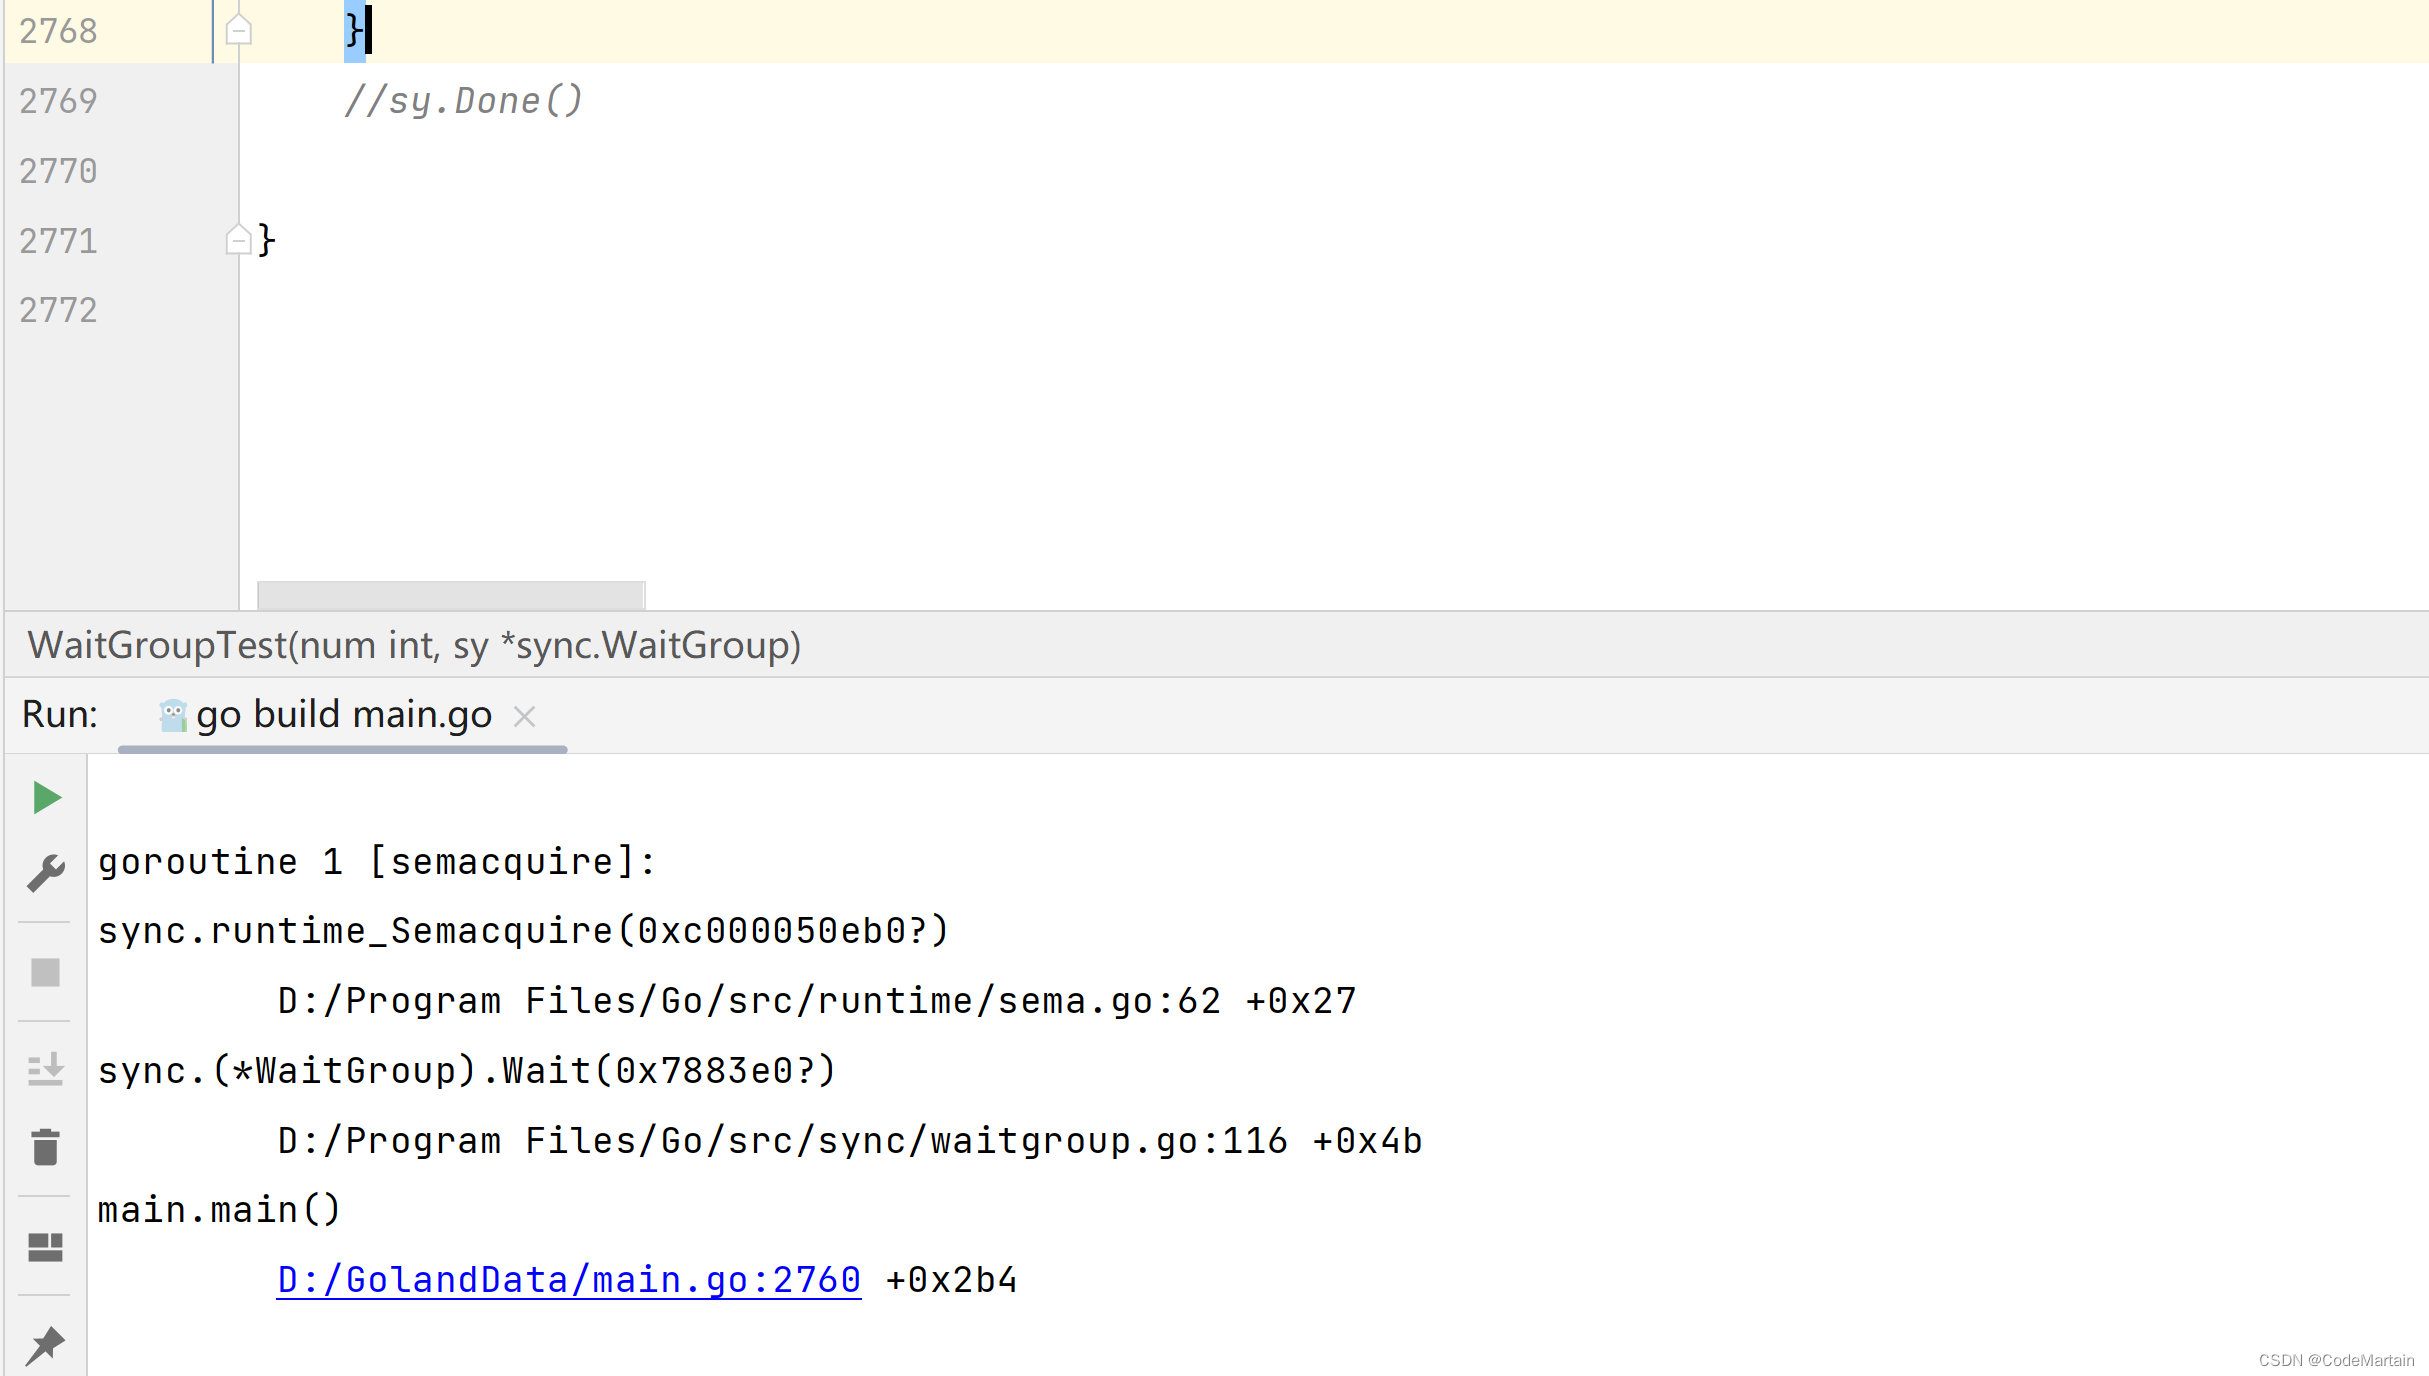Click line number 2772 in the gutter
The height and width of the screenshot is (1376, 2429).
[x=58, y=310]
